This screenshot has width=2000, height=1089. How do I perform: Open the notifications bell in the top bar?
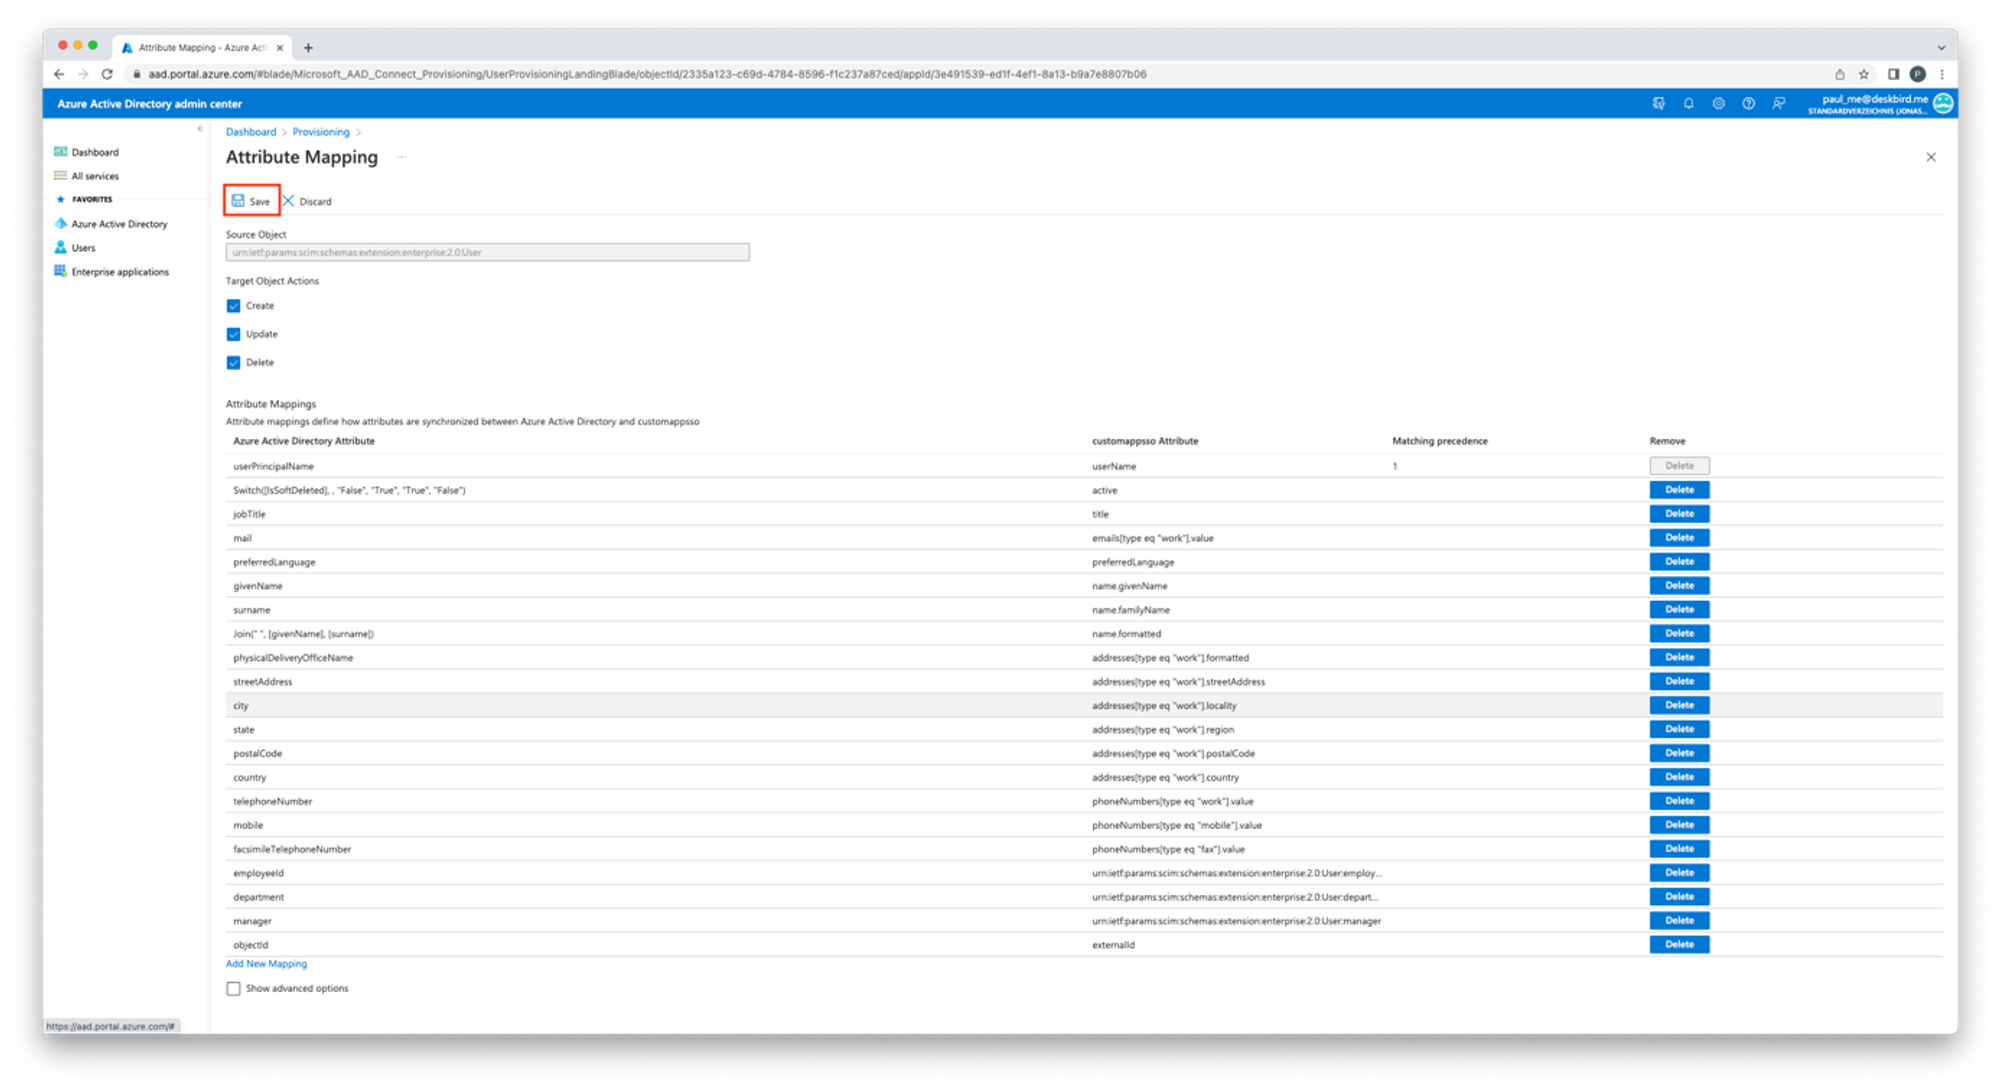1688,103
